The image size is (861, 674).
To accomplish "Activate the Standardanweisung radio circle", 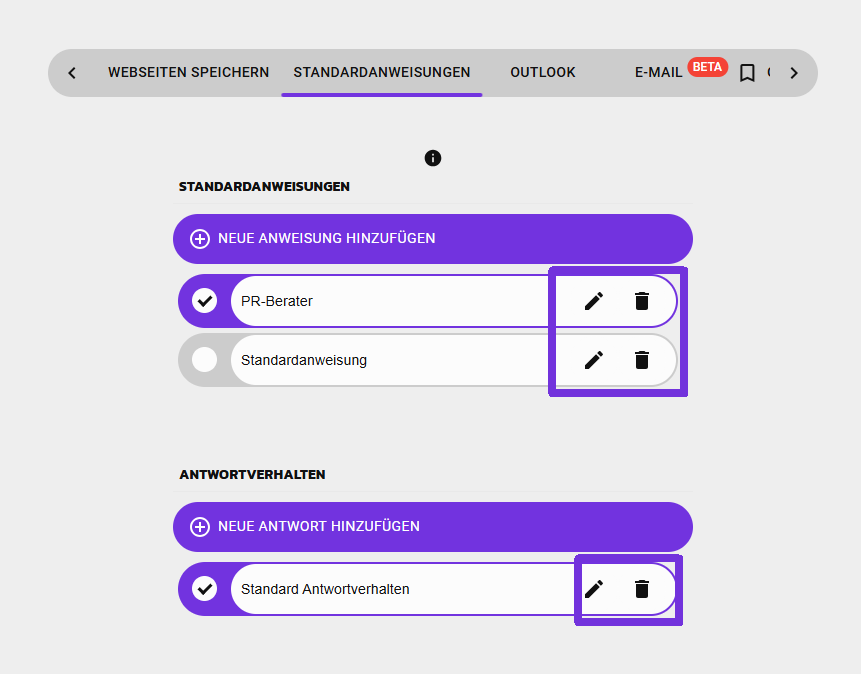I will [x=205, y=360].
